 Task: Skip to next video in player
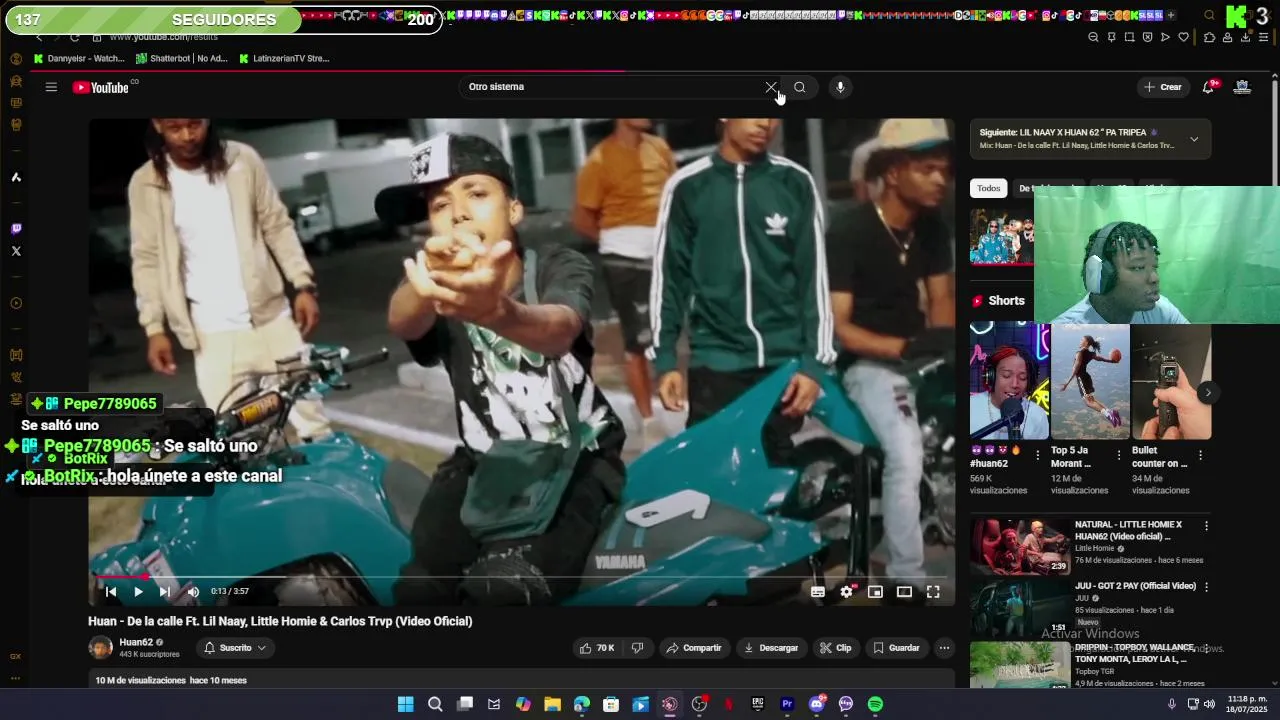pos(165,592)
